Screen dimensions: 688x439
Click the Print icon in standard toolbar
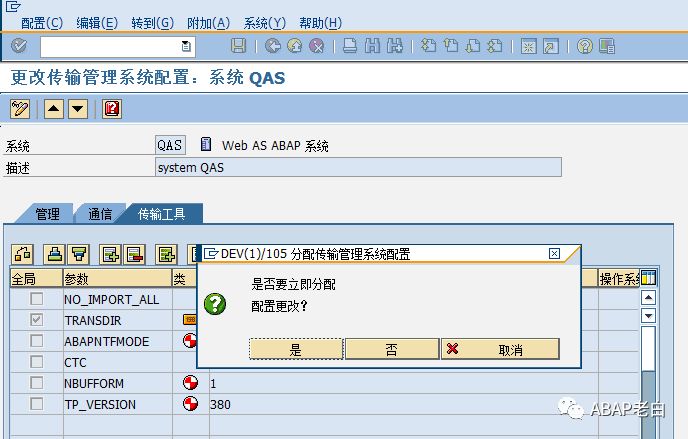[x=350, y=46]
